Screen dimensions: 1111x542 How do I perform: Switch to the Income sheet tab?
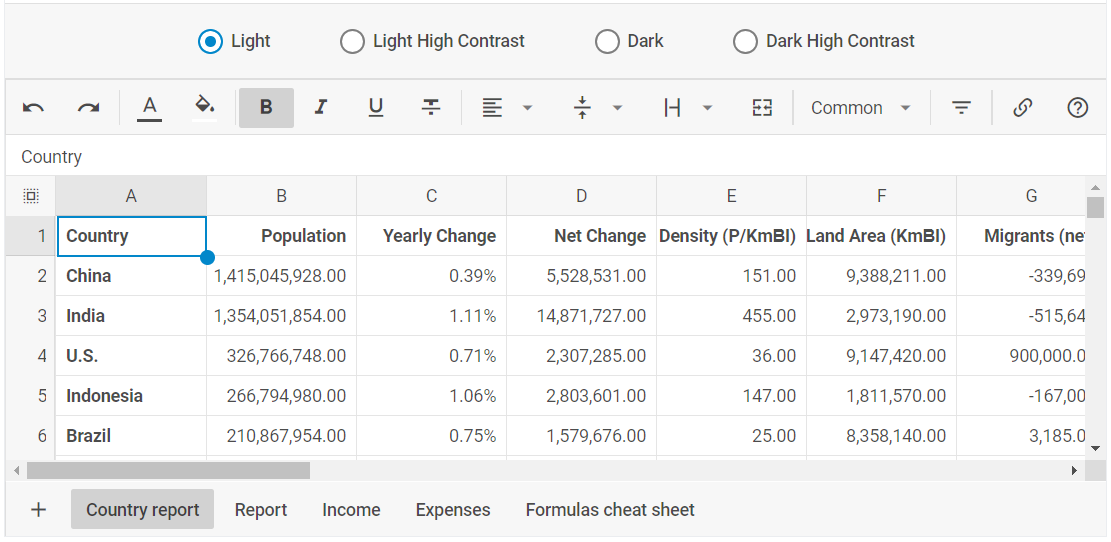point(351,509)
